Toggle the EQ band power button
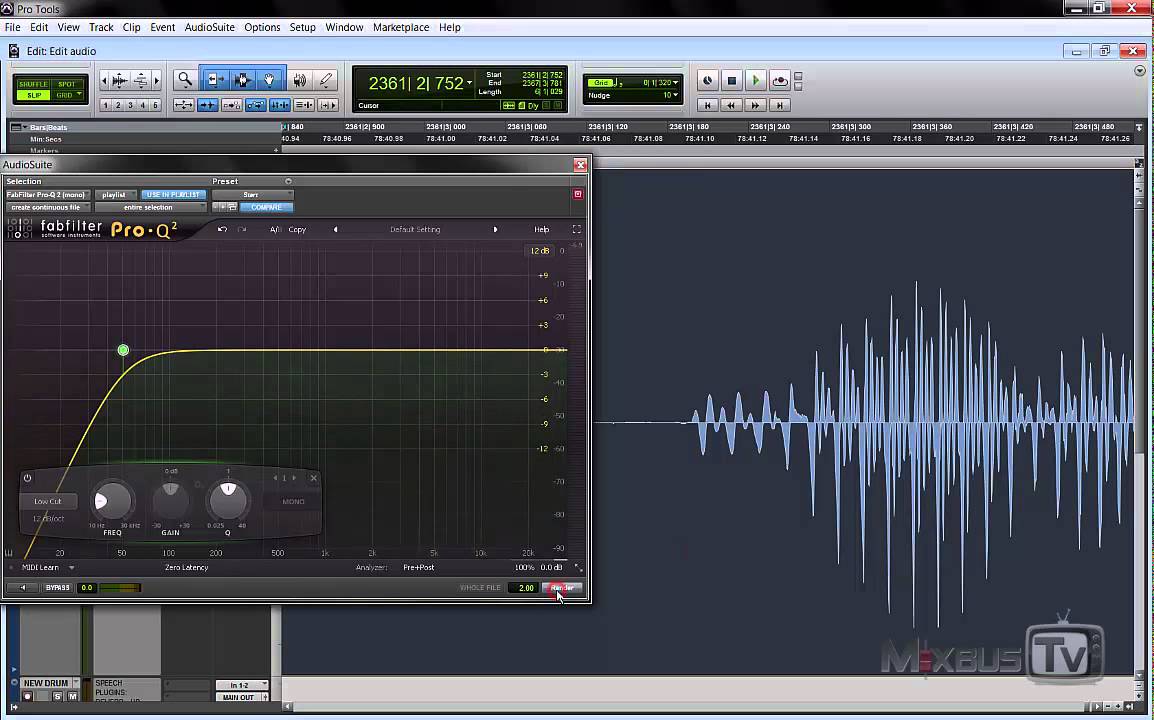The height and width of the screenshot is (720, 1154). [27, 478]
